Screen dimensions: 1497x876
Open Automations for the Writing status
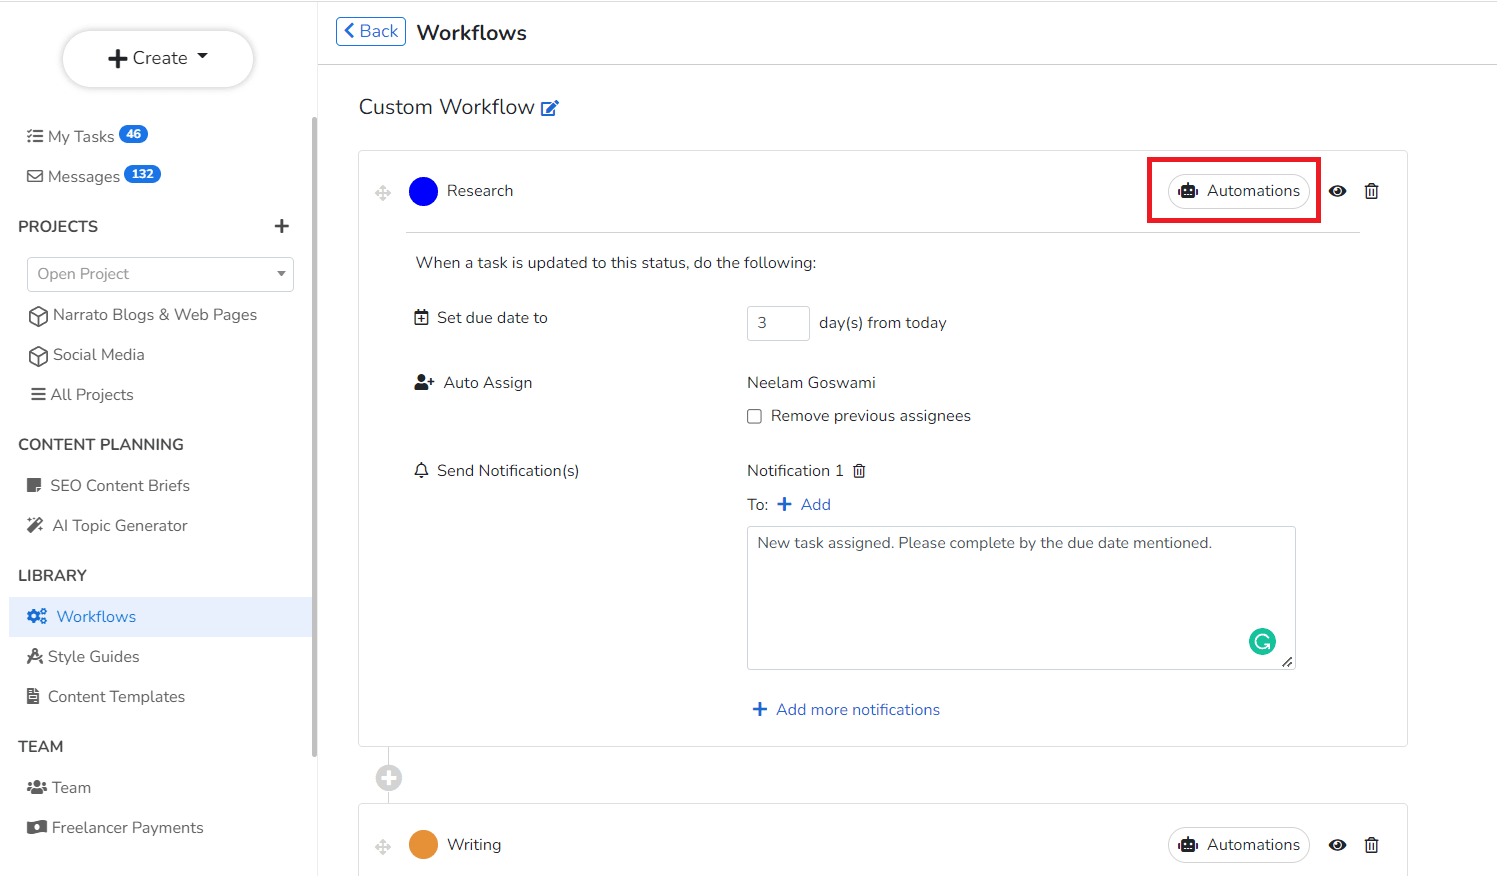click(1238, 845)
